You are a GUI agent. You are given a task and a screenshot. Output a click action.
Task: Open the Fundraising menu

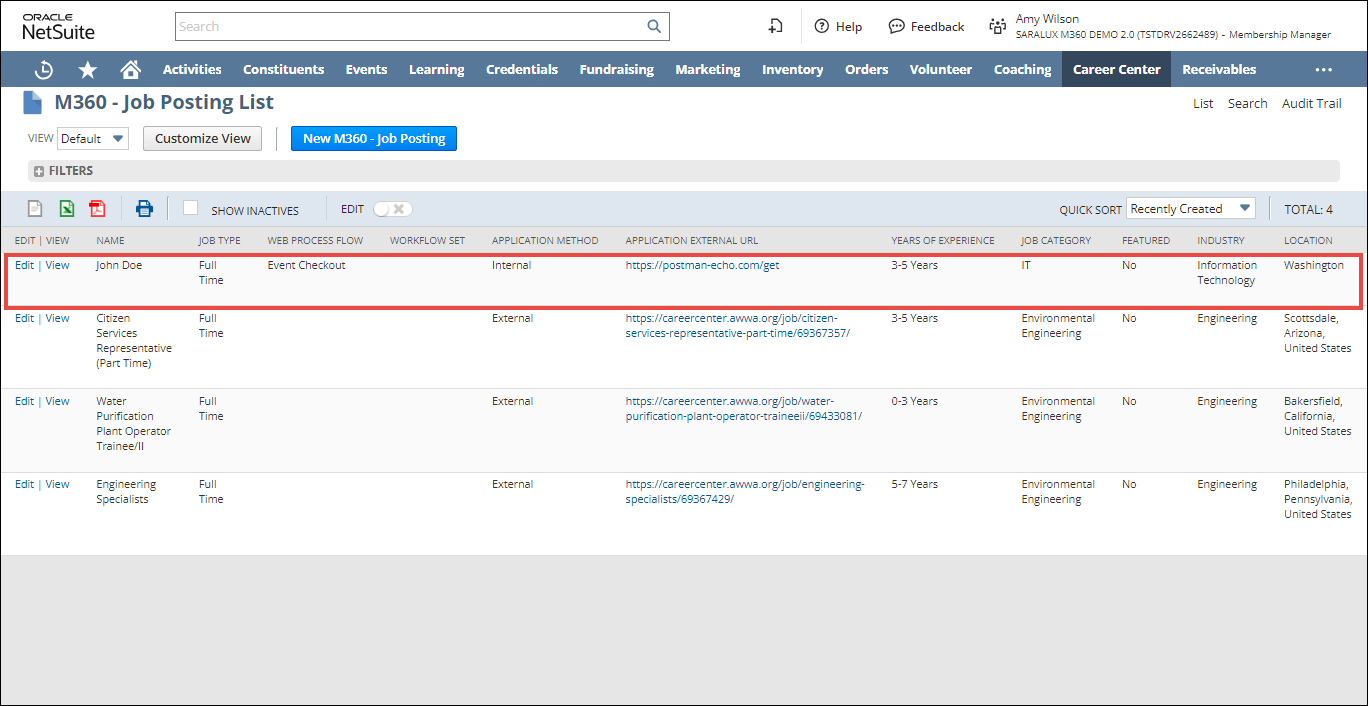tap(616, 70)
